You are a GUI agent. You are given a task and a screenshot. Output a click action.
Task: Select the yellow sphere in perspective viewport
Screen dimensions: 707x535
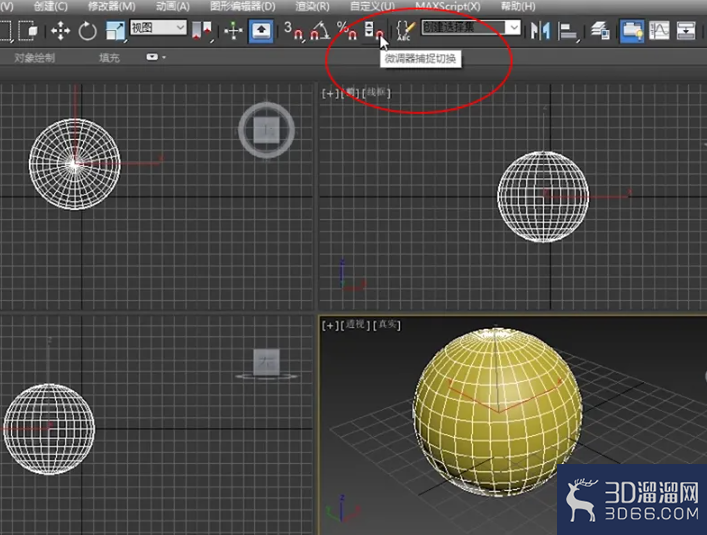(x=497, y=412)
